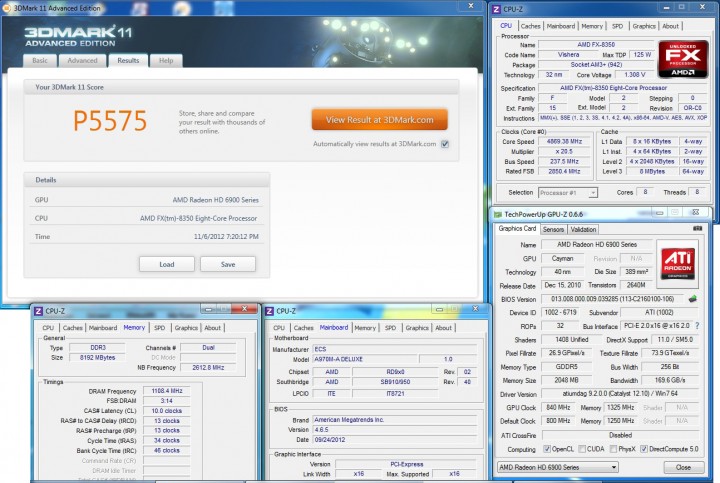Toggle the DirectCompute 5.0 checkbox in GPU-Z
Viewport: 720px width, 483px height.
(x=644, y=449)
